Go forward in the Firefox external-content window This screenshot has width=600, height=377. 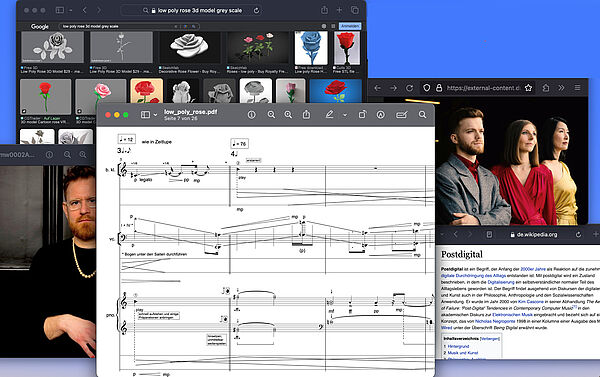coord(393,88)
